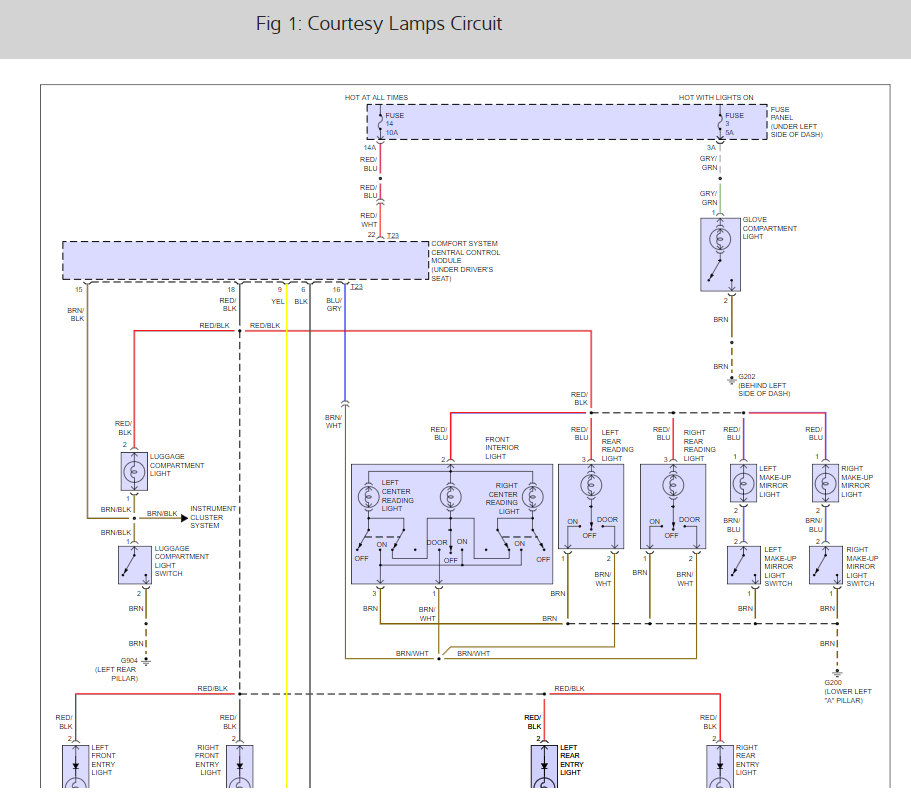Click the center bulb of Front Interior Light
Screen dimensions: 911x803
pos(450,497)
